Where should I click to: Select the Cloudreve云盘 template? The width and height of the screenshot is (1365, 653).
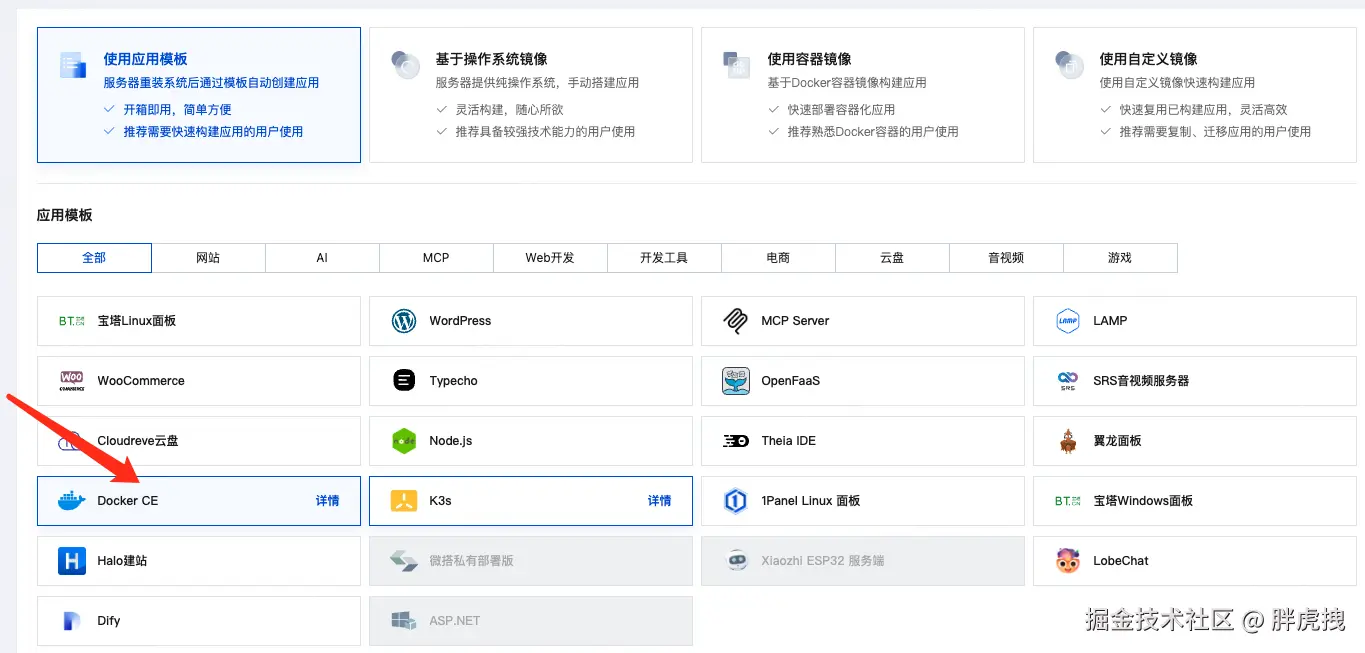(199, 441)
